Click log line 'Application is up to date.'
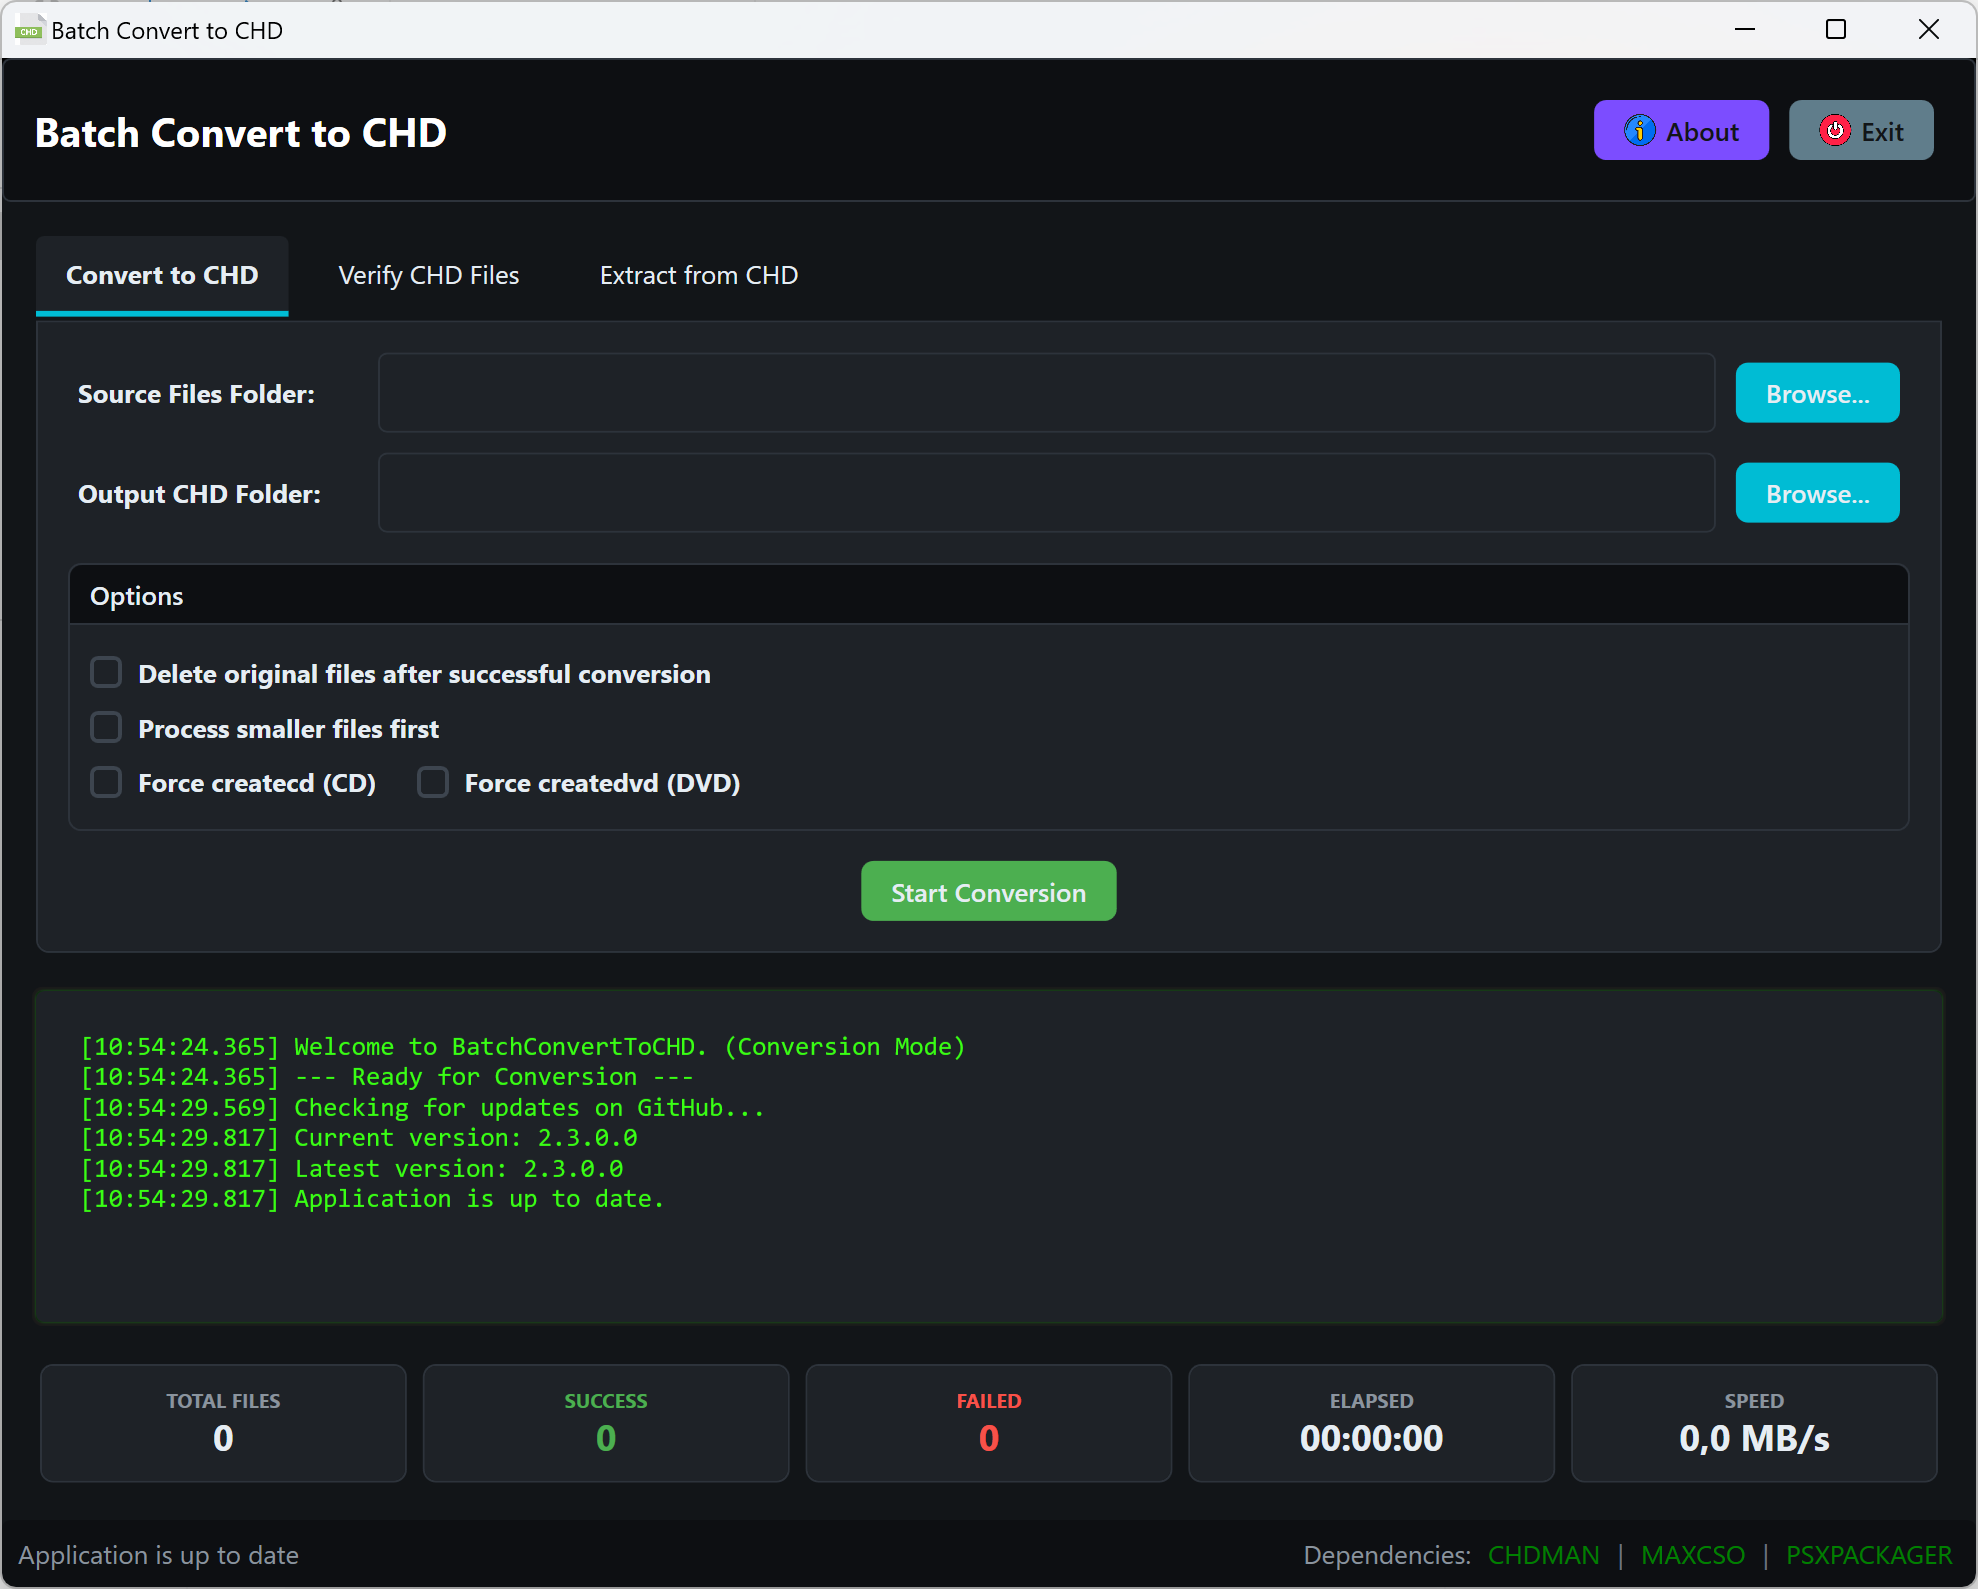The image size is (1978, 1589). point(372,1199)
